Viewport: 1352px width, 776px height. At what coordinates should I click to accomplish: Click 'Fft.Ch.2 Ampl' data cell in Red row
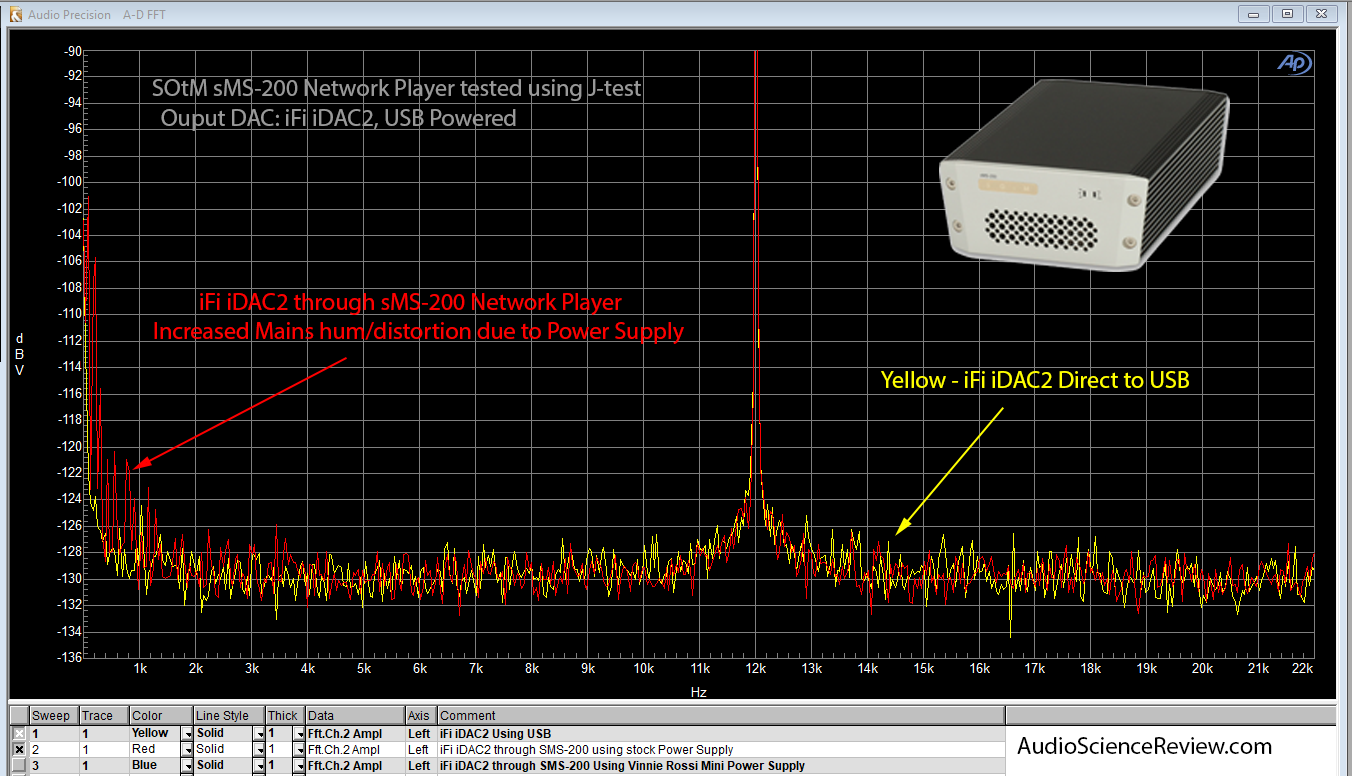[x=355, y=750]
